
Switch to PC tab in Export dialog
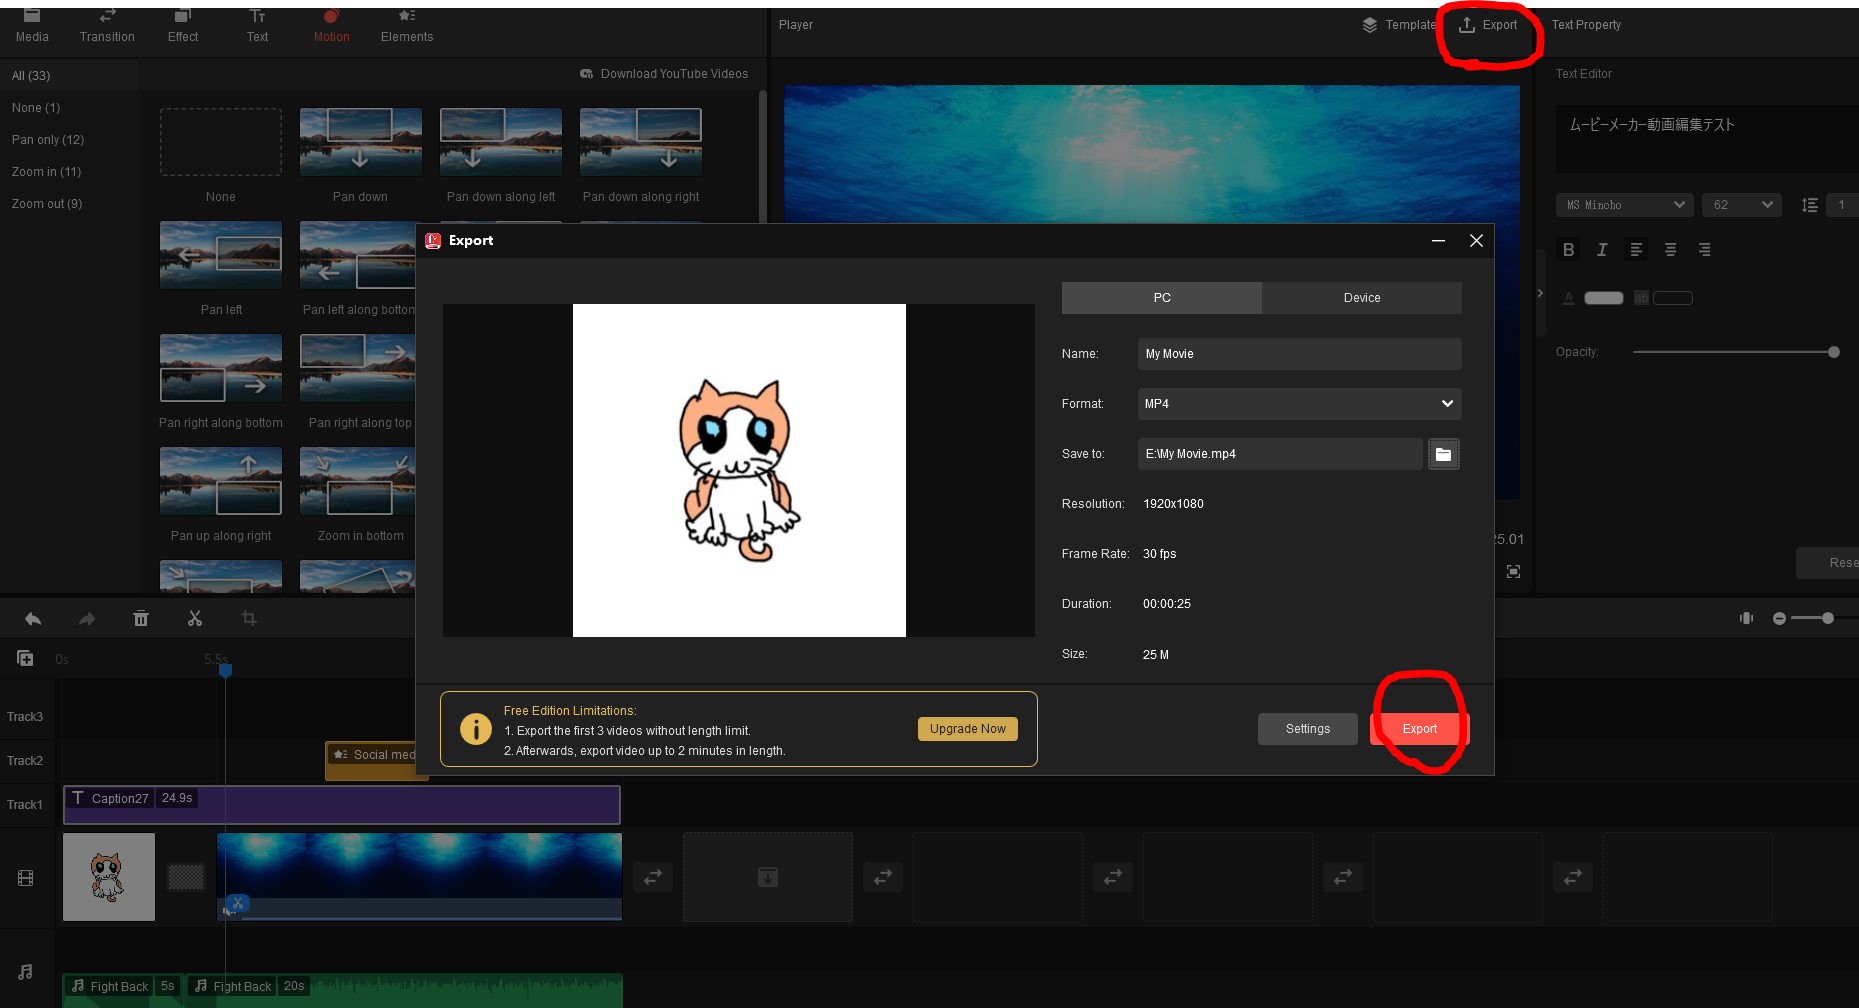click(1162, 298)
